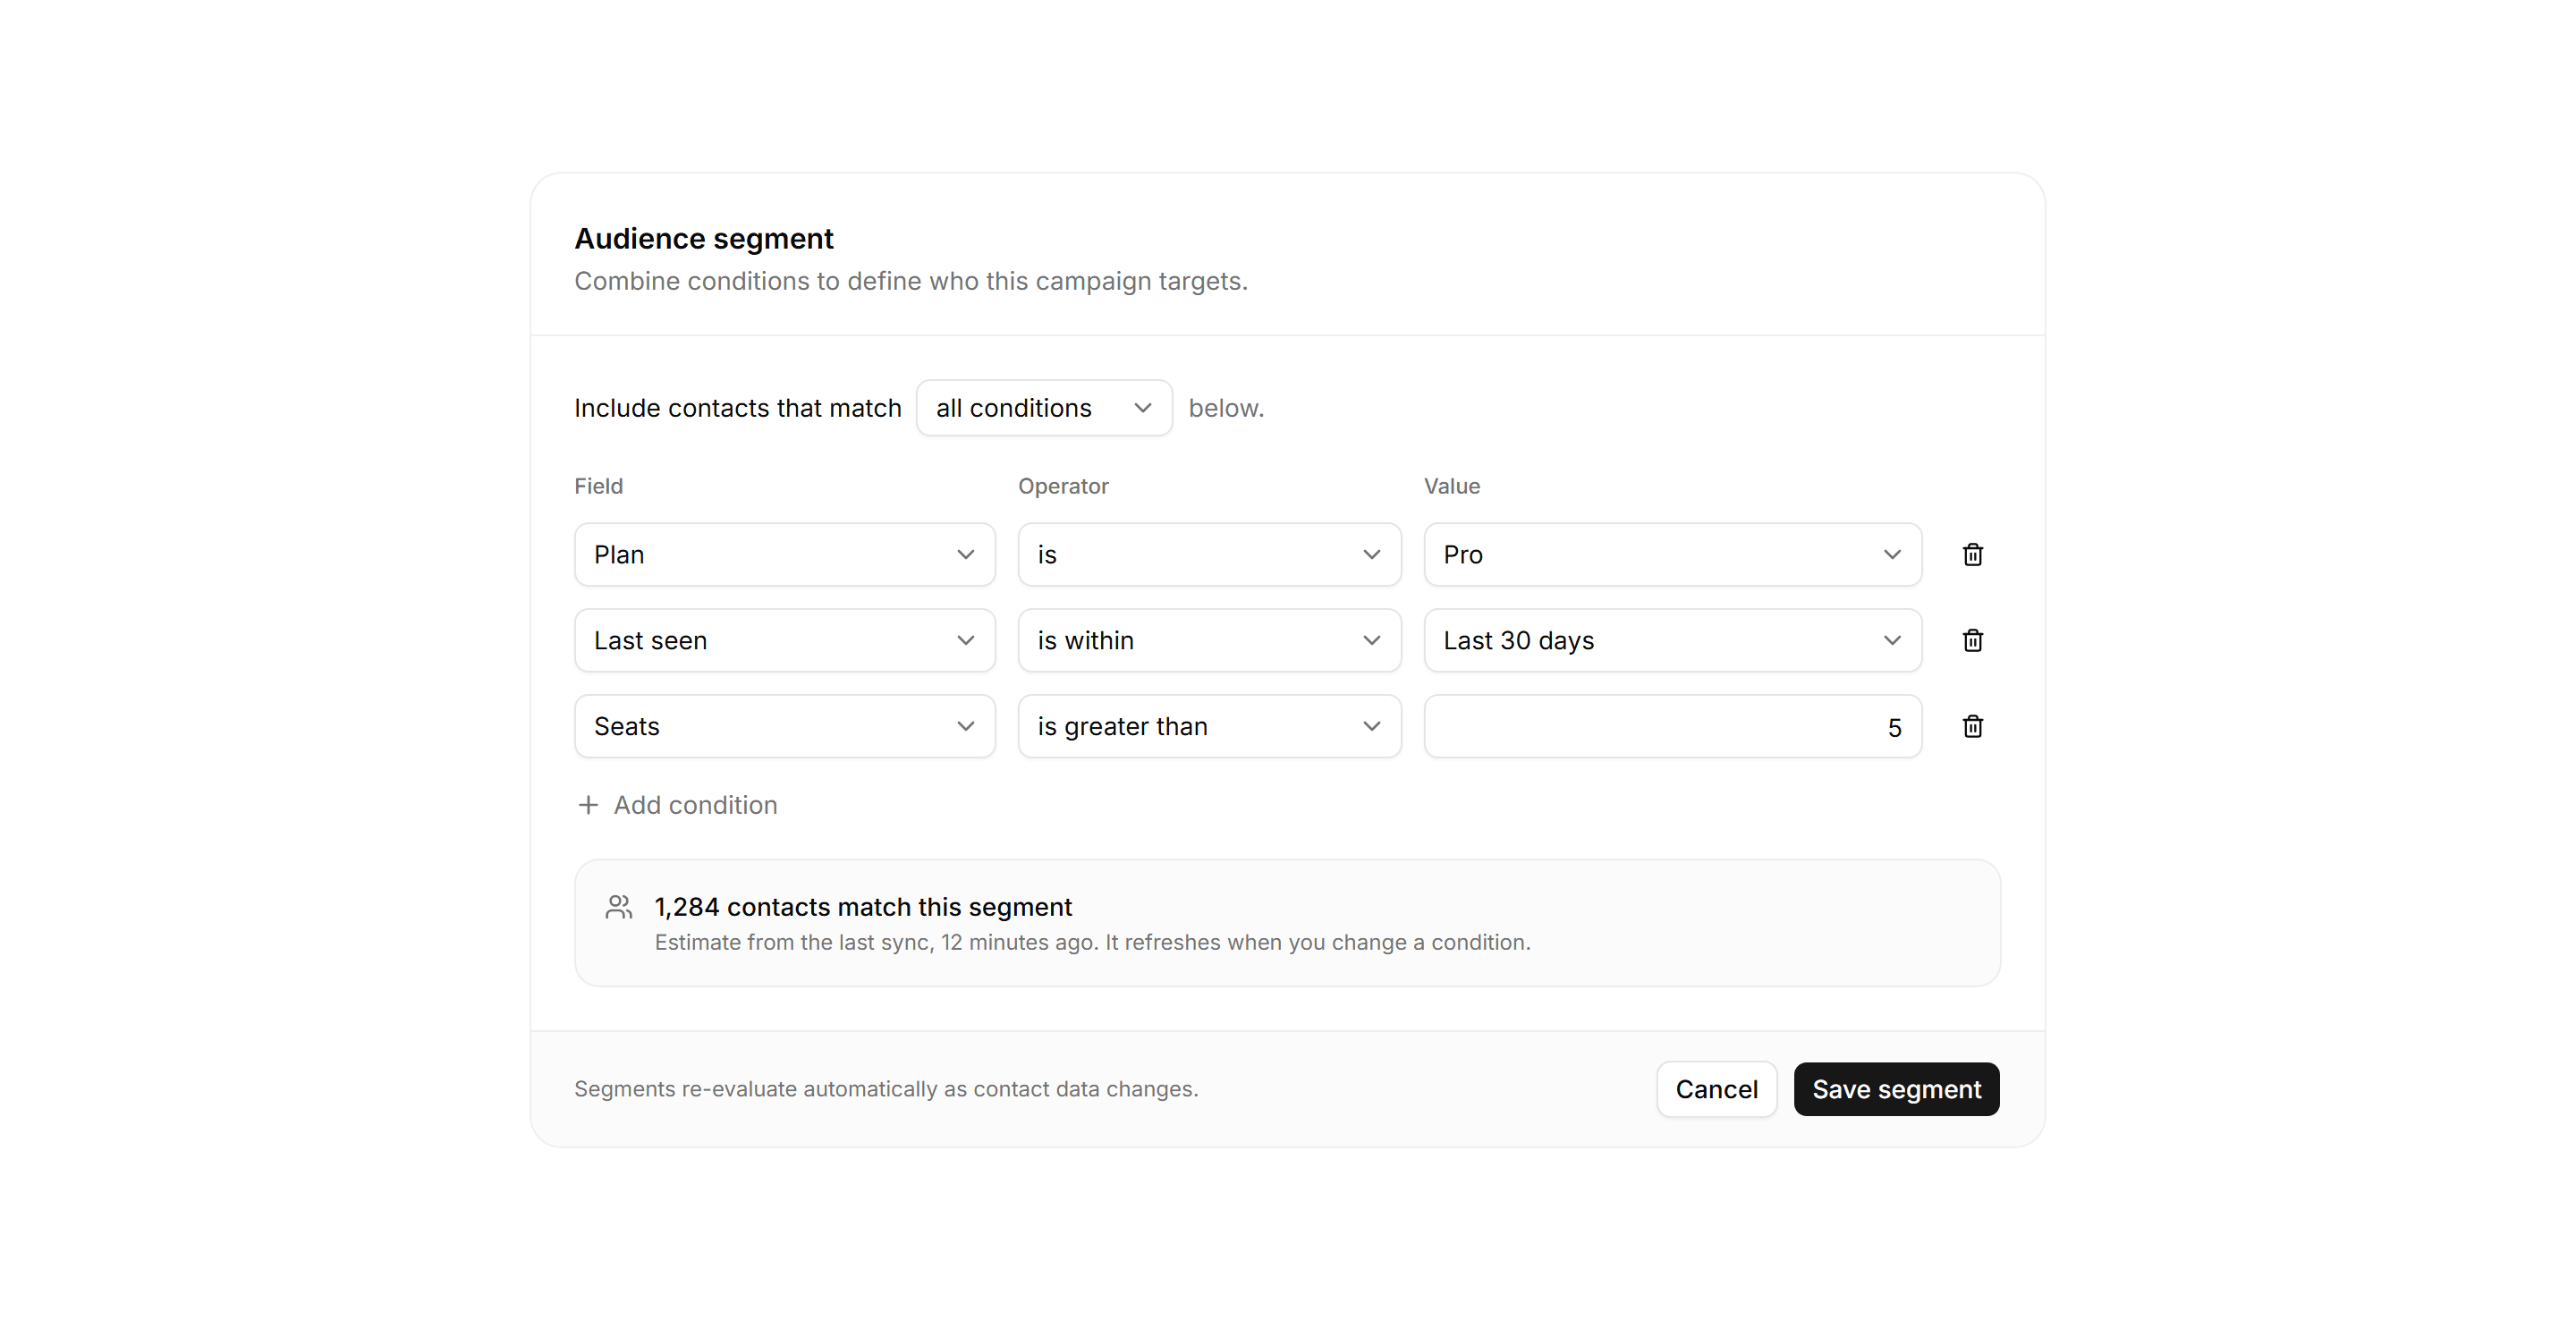2576x1320 pixels.
Task: Delete the Last seen condition row
Action: (x=1972, y=640)
